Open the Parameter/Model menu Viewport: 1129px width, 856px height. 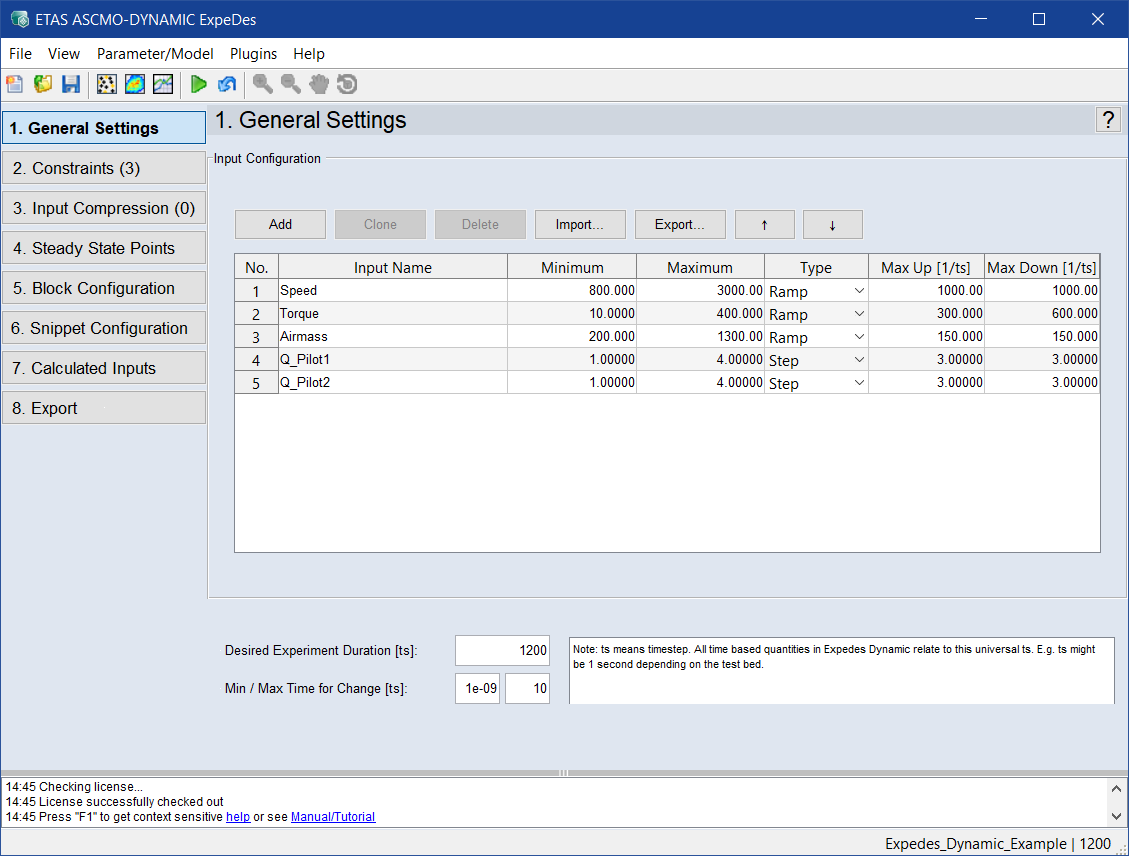[x=155, y=54]
